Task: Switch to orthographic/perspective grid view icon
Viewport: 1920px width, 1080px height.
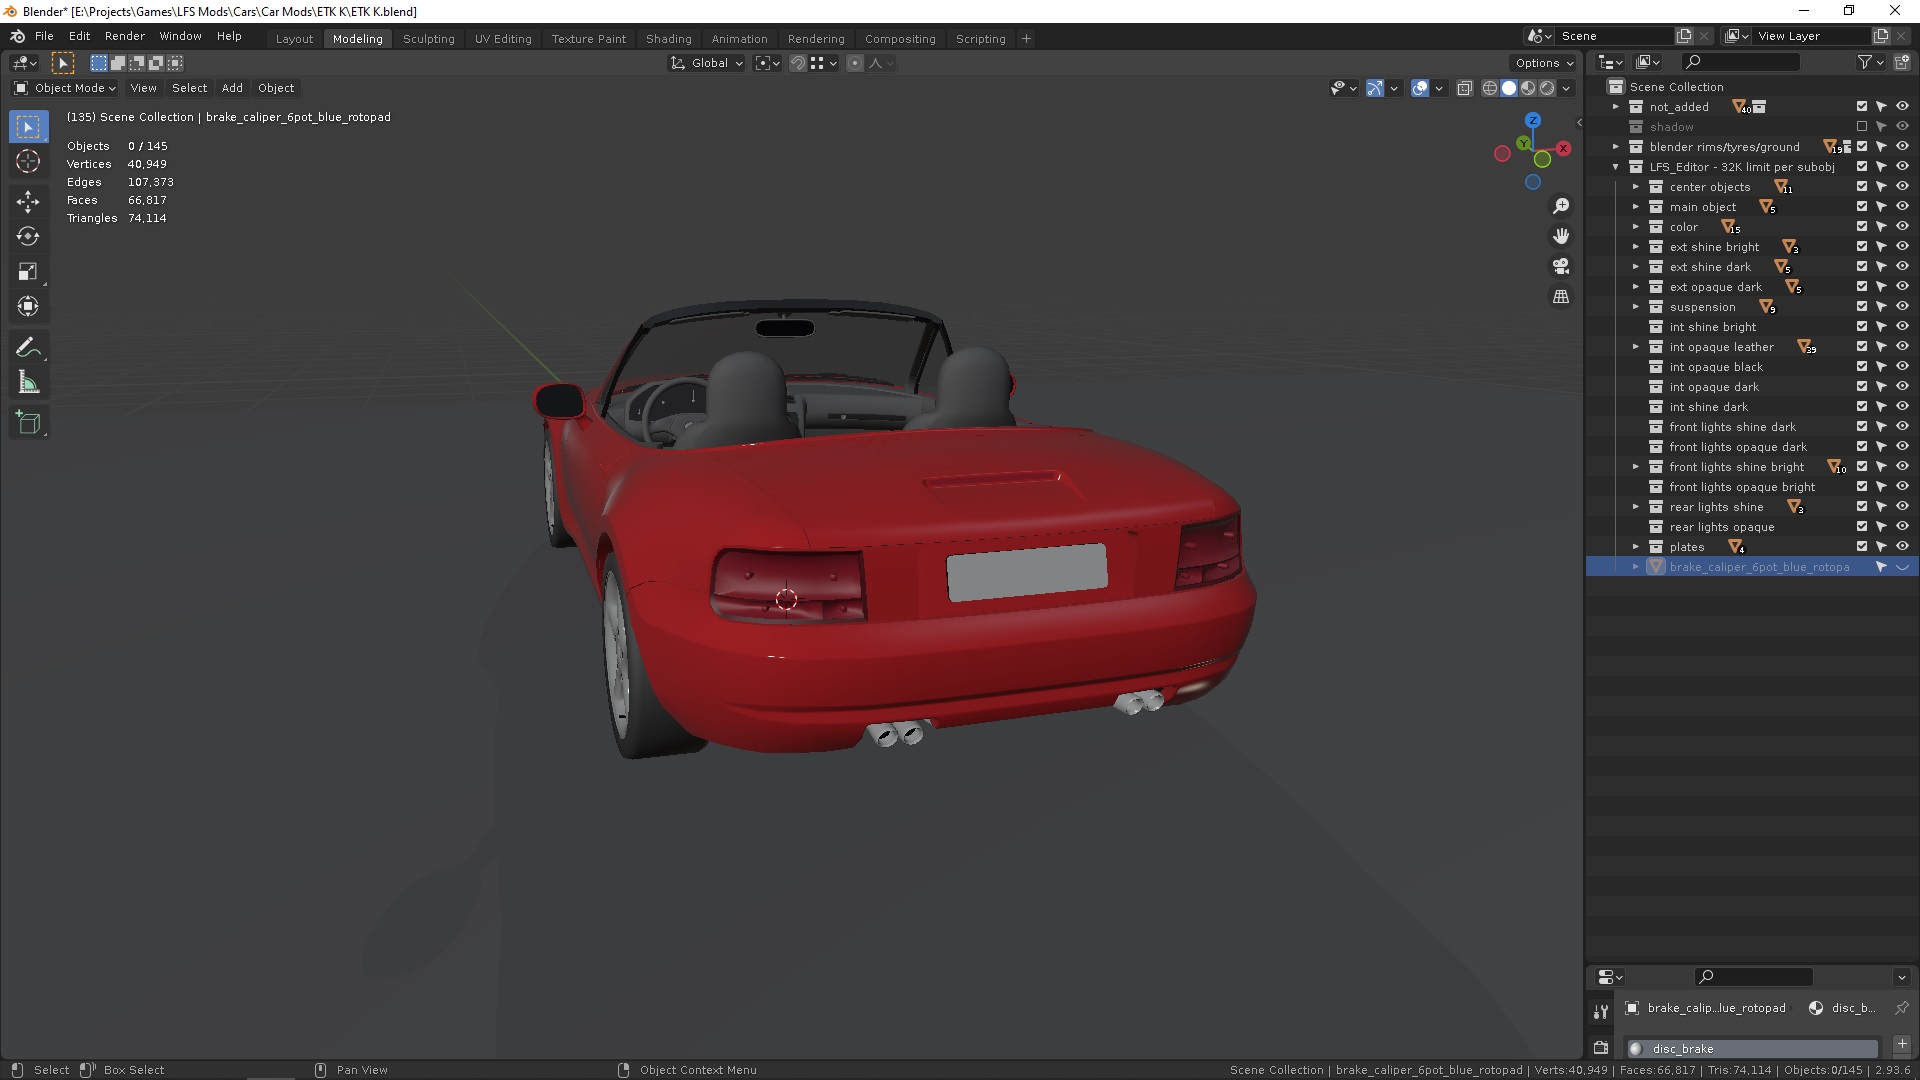Action: (x=1560, y=297)
